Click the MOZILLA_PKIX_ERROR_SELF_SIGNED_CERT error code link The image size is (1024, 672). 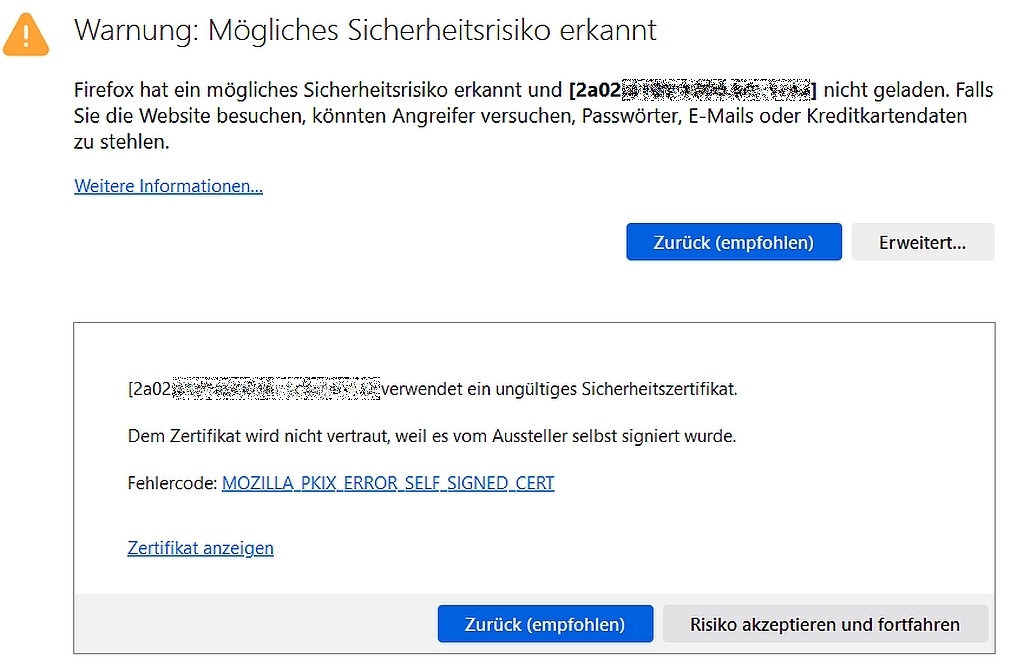(388, 483)
